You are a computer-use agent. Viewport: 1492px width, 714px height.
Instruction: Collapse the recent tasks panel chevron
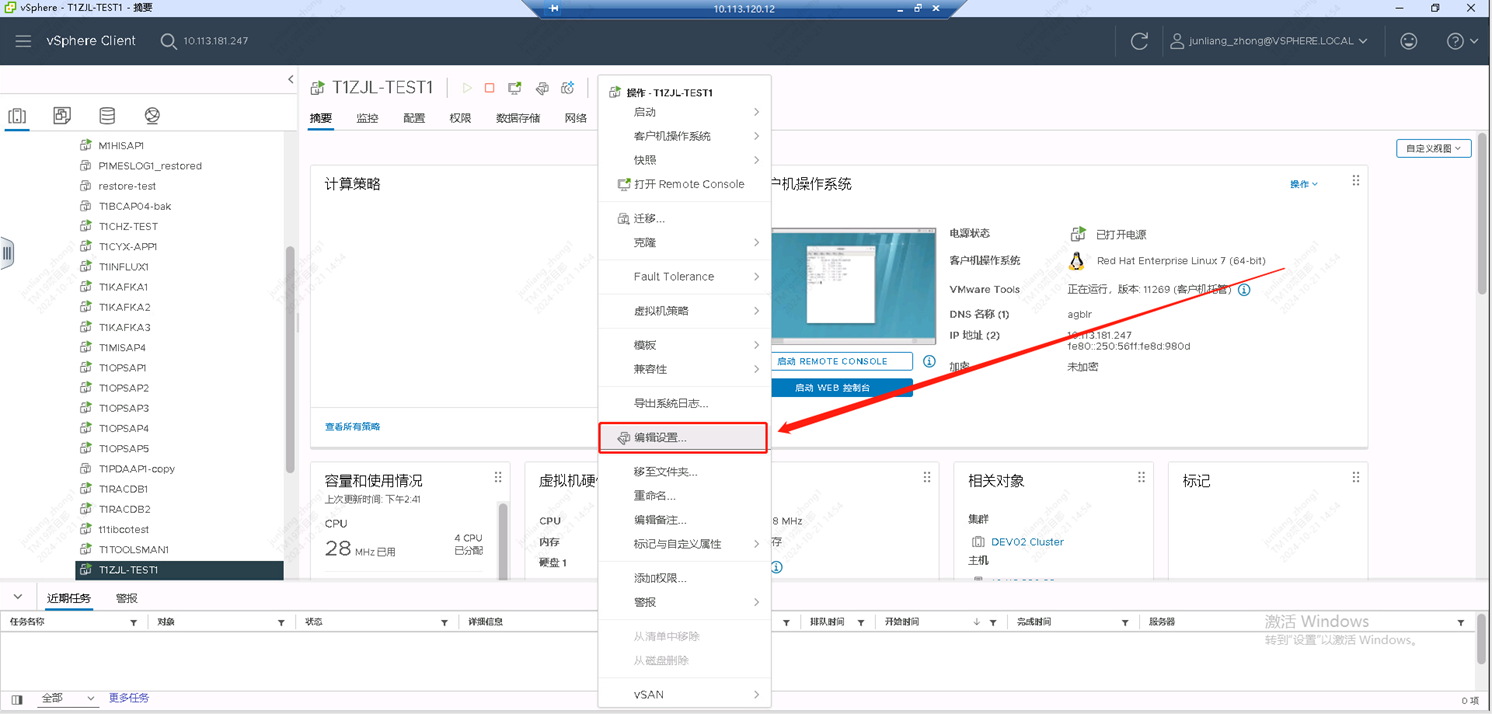[18, 598]
